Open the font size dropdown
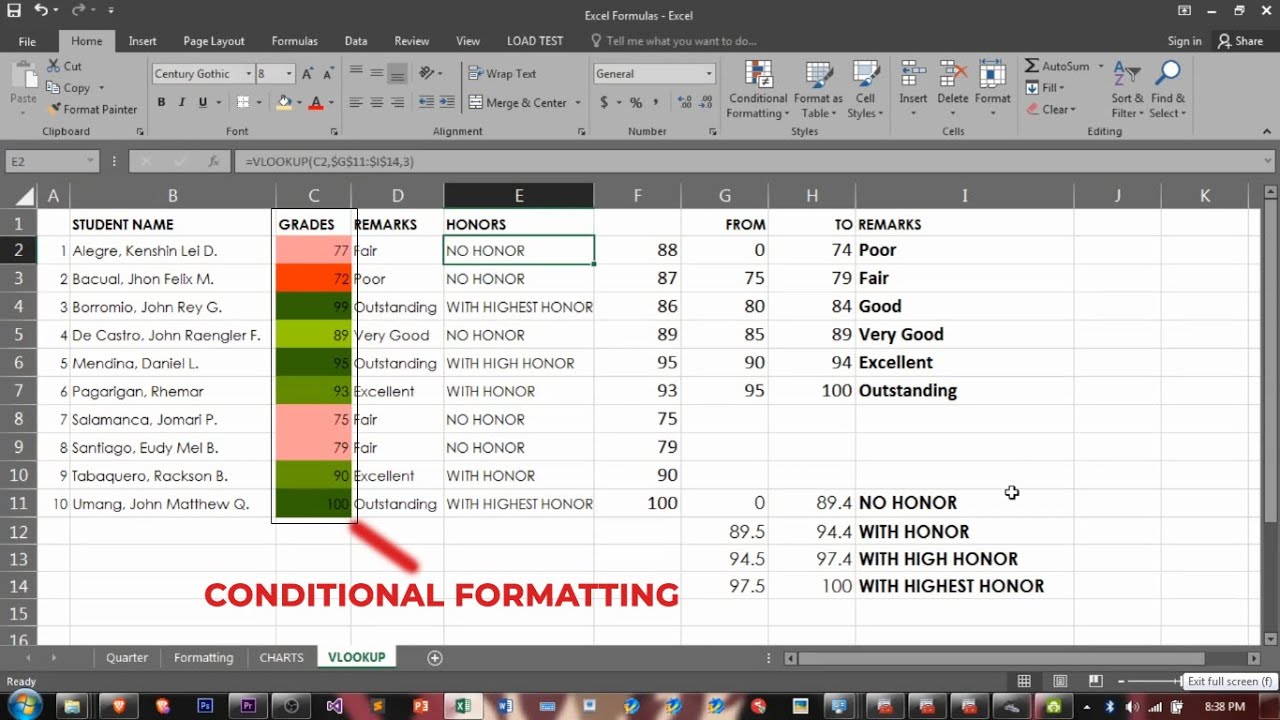The height and width of the screenshot is (720, 1280). [x=289, y=74]
